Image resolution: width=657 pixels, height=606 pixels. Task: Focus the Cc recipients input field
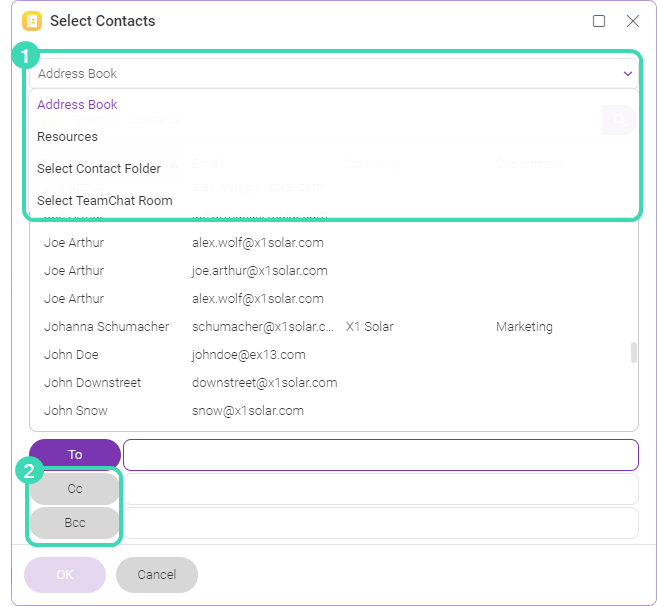point(381,489)
